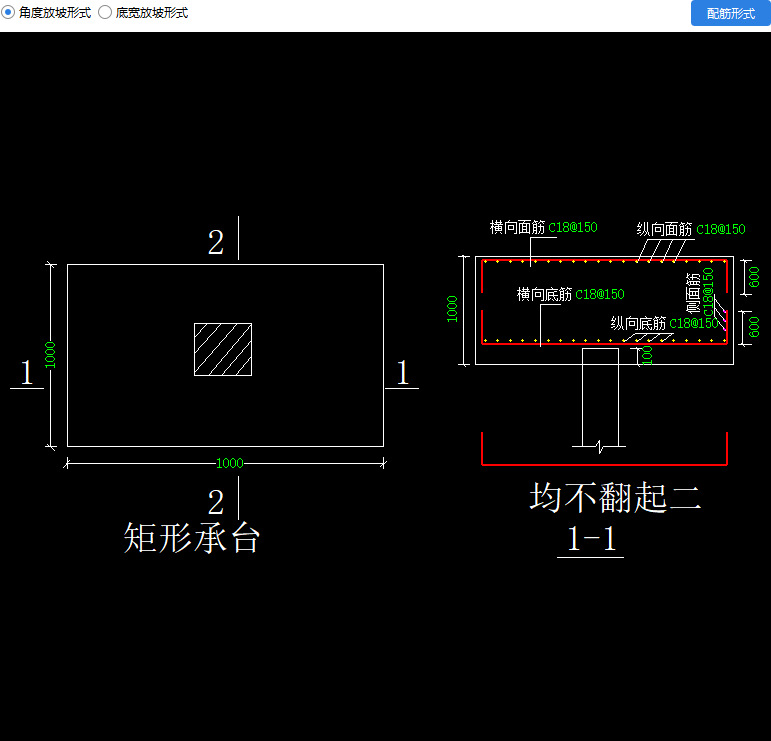Viewport: 771px width, 741px height.
Task: Click the hatched column square in plan
Action: 223,350
